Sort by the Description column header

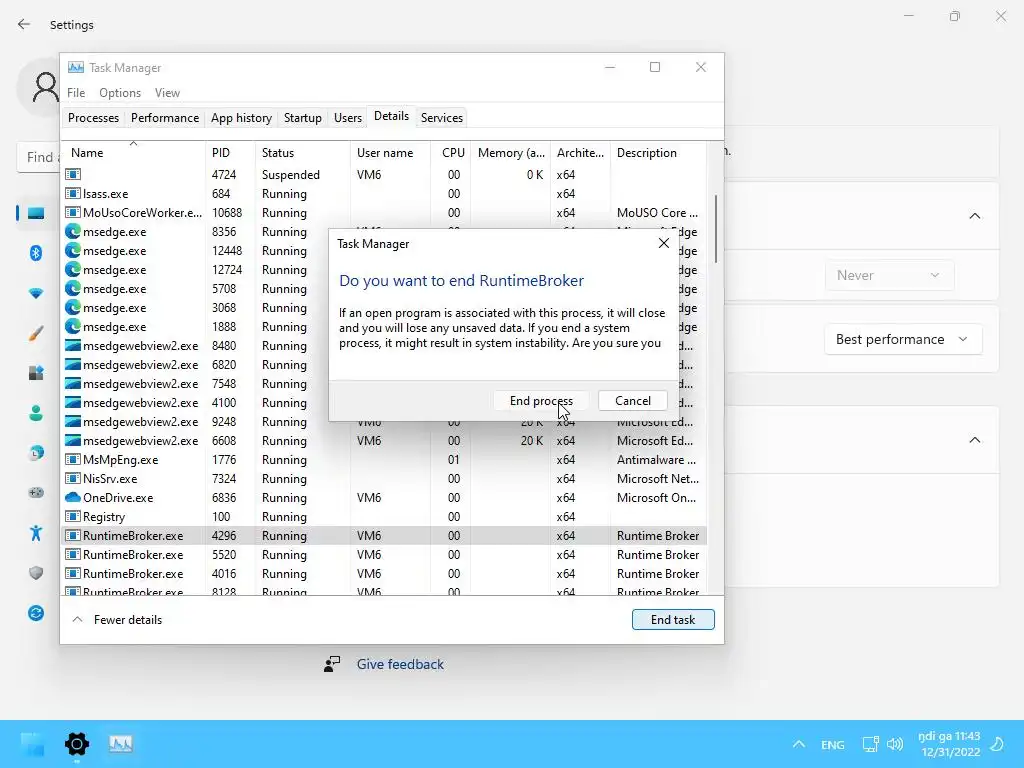tap(658, 153)
